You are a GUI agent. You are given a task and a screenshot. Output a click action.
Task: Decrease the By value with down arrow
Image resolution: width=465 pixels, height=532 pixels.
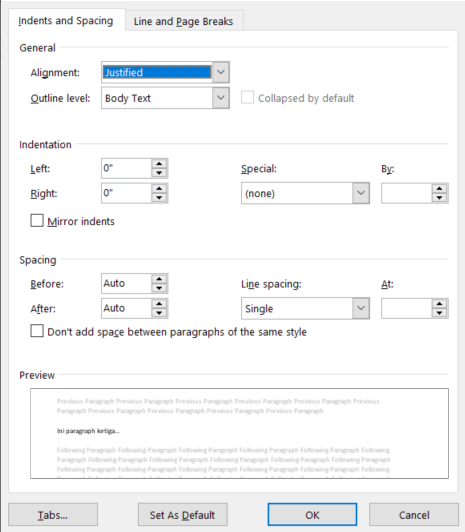click(440, 198)
